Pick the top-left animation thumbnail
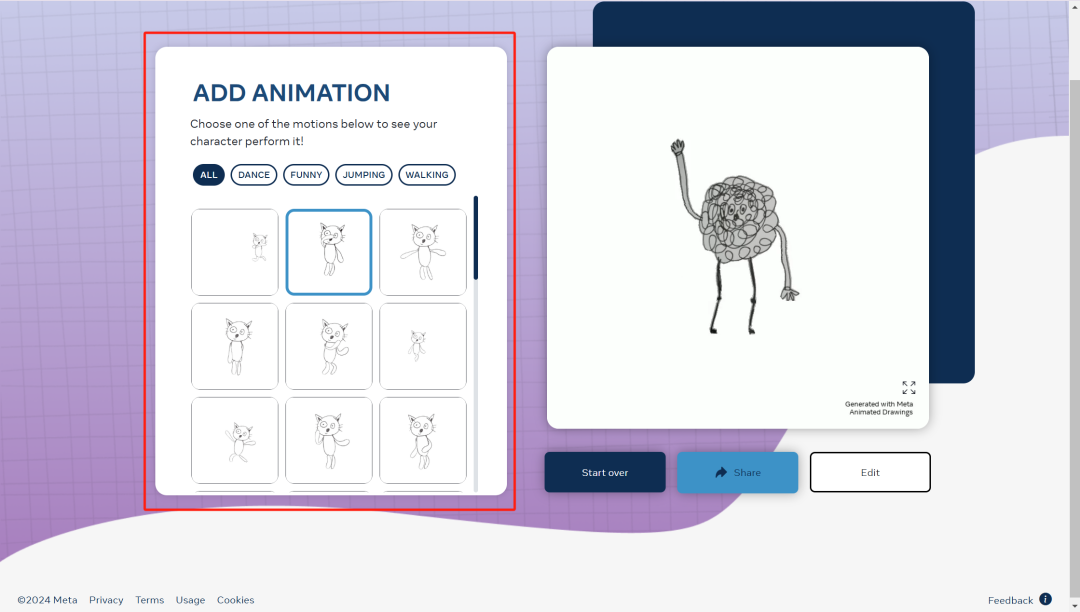Viewport: 1080px width, 612px height. point(235,253)
